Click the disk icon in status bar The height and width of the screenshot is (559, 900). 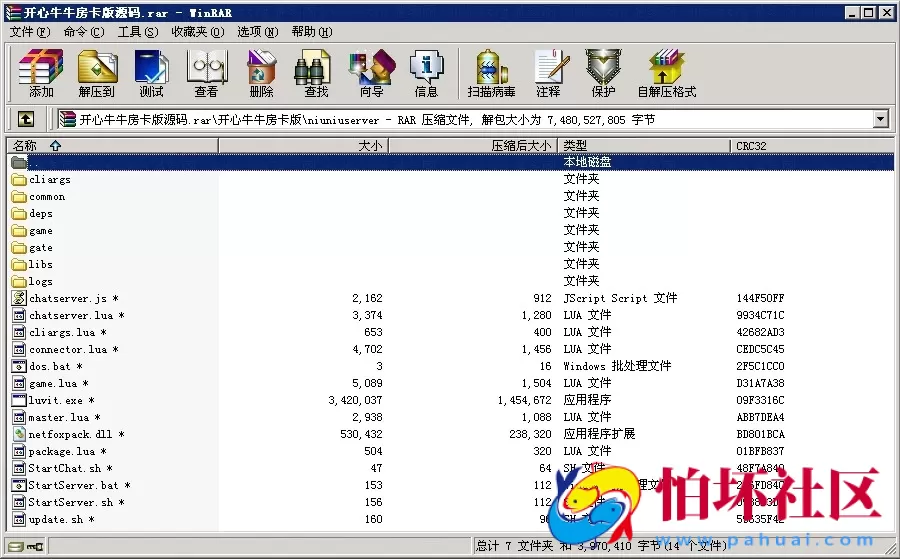(x=15, y=547)
